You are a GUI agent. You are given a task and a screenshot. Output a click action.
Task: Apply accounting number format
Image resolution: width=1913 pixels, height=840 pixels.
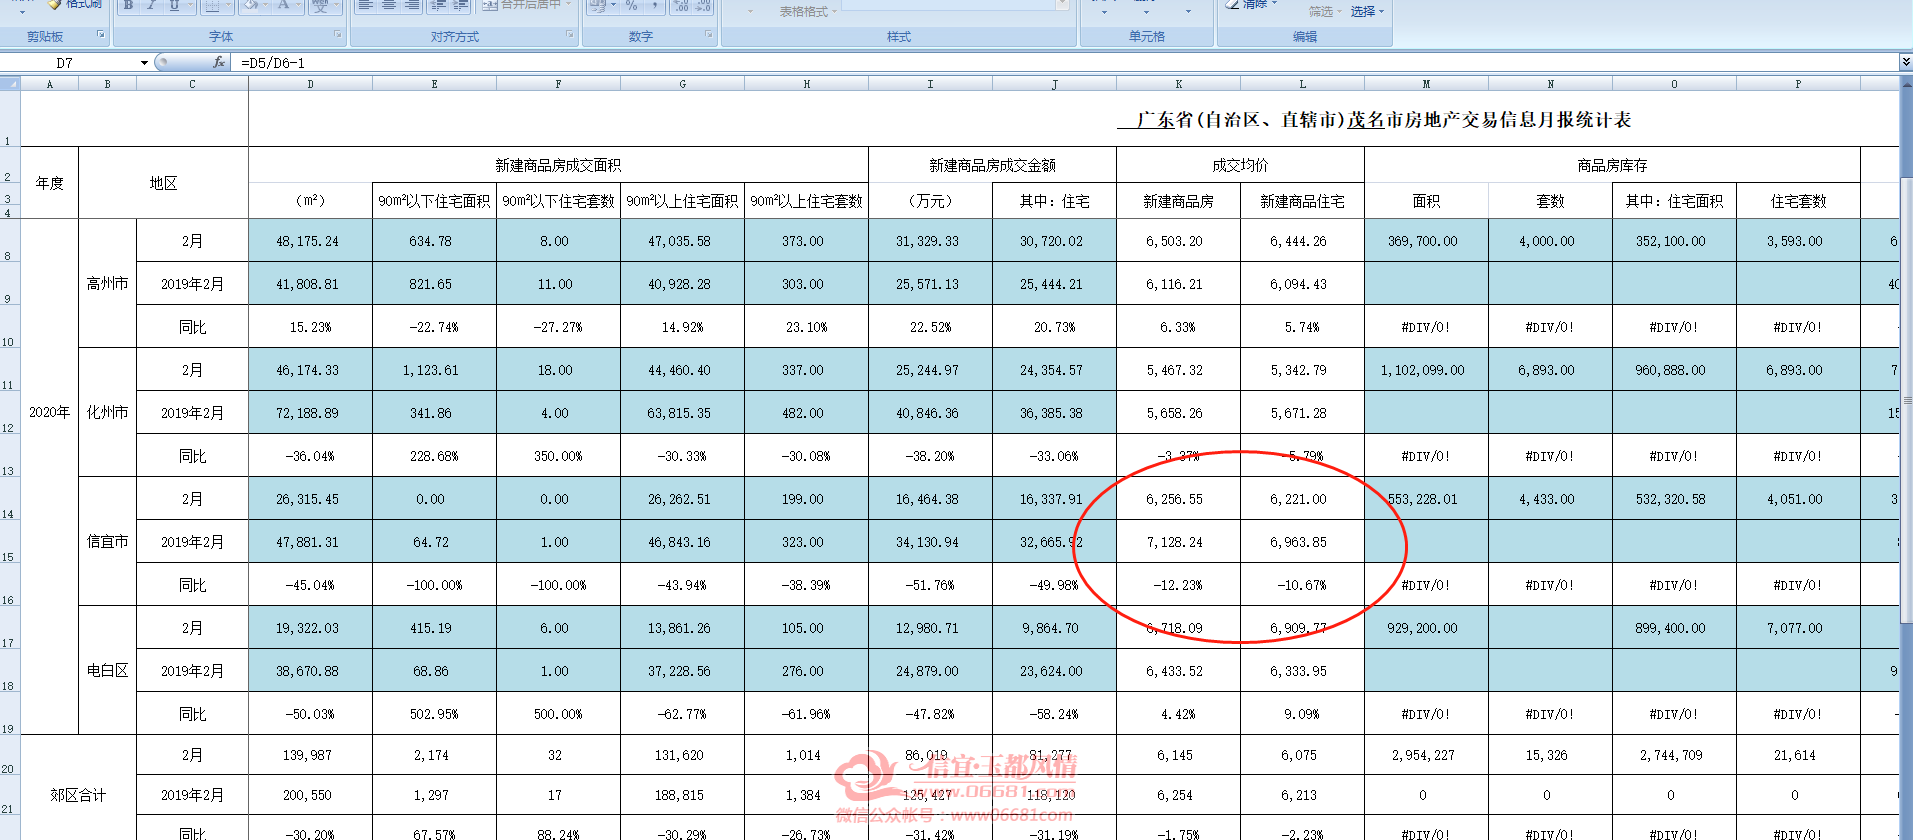tap(597, 5)
